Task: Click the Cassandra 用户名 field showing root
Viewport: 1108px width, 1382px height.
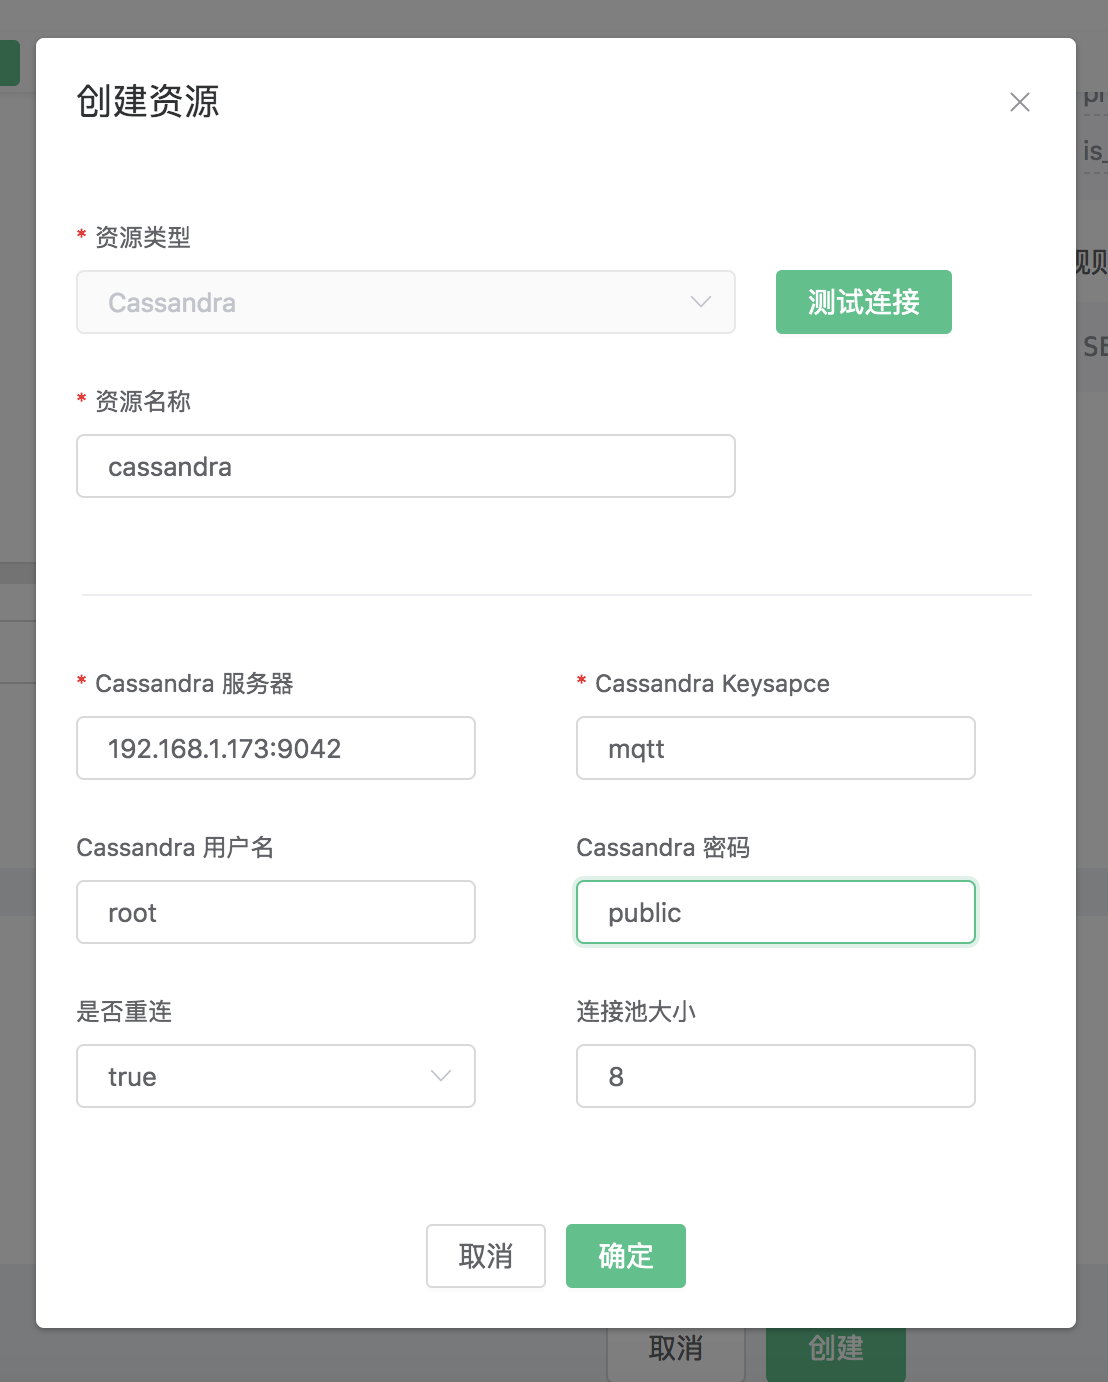Action: (x=275, y=912)
